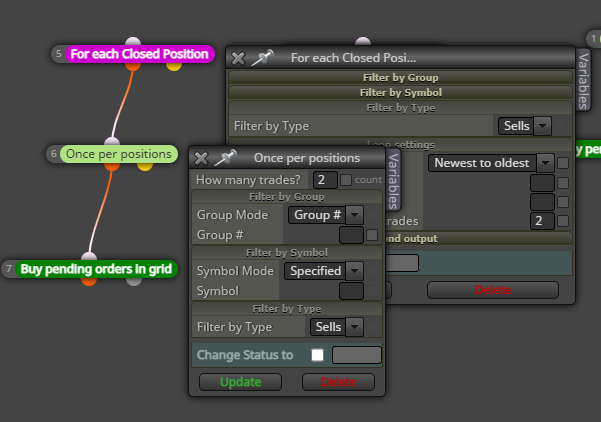Image resolution: width=601 pixels, height=422 pixels.
Task: Toggle checkbox next to Group # field
Action: [372, 235]
